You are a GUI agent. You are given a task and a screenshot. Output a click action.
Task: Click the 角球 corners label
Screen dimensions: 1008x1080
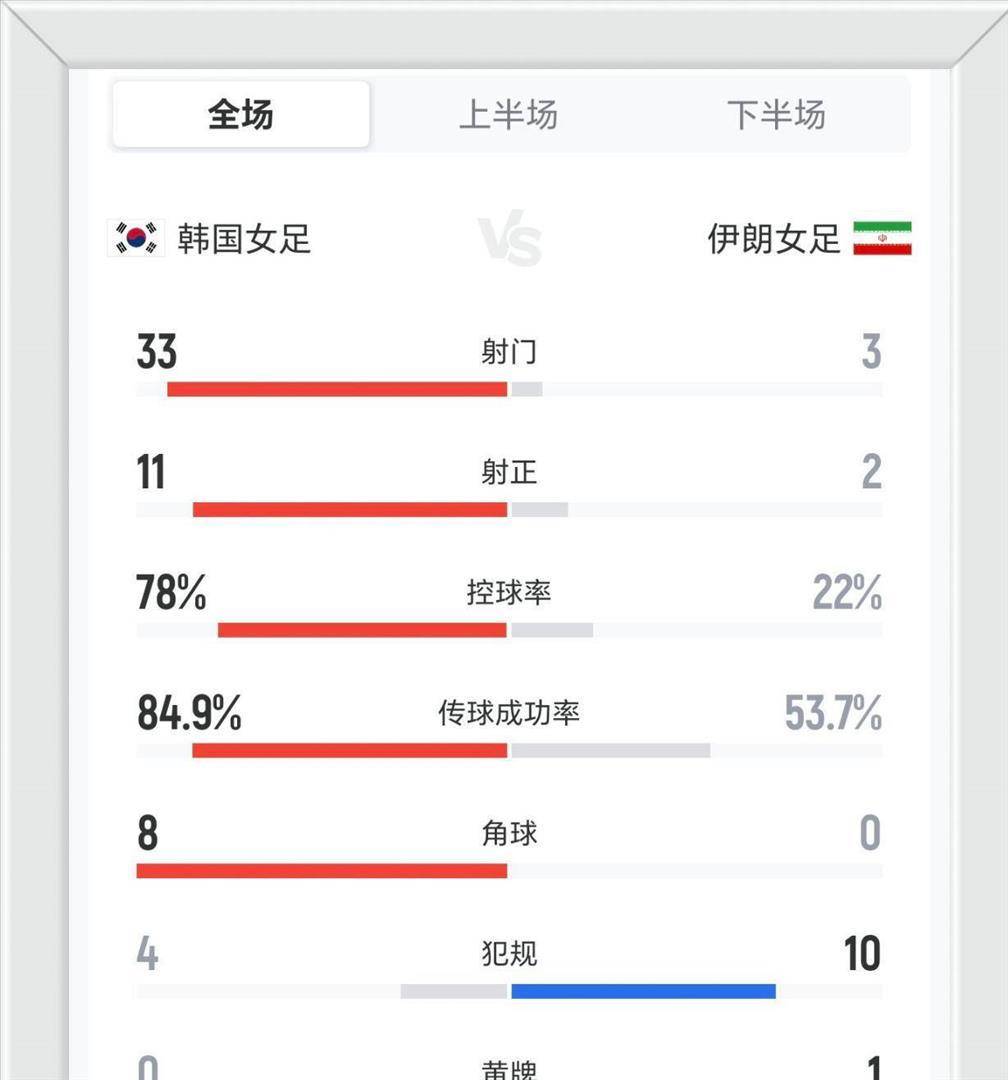click(x=509, y=833)
